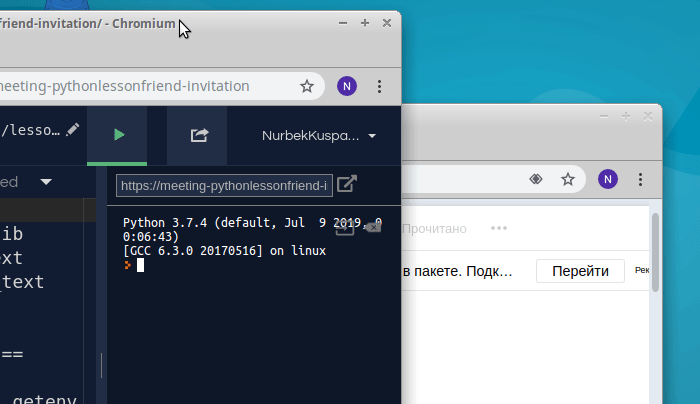Click the N profile avatar in the background window
700x404 pixels.
point(607,179)
